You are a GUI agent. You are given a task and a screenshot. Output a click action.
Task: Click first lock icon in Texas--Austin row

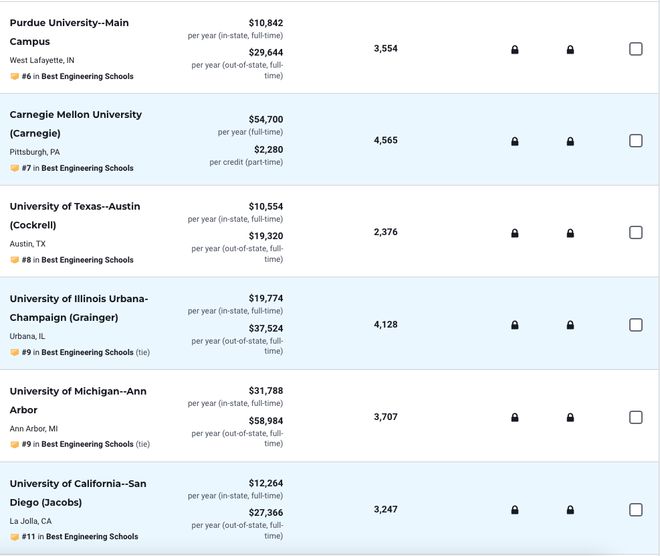(x=514, y=233)
